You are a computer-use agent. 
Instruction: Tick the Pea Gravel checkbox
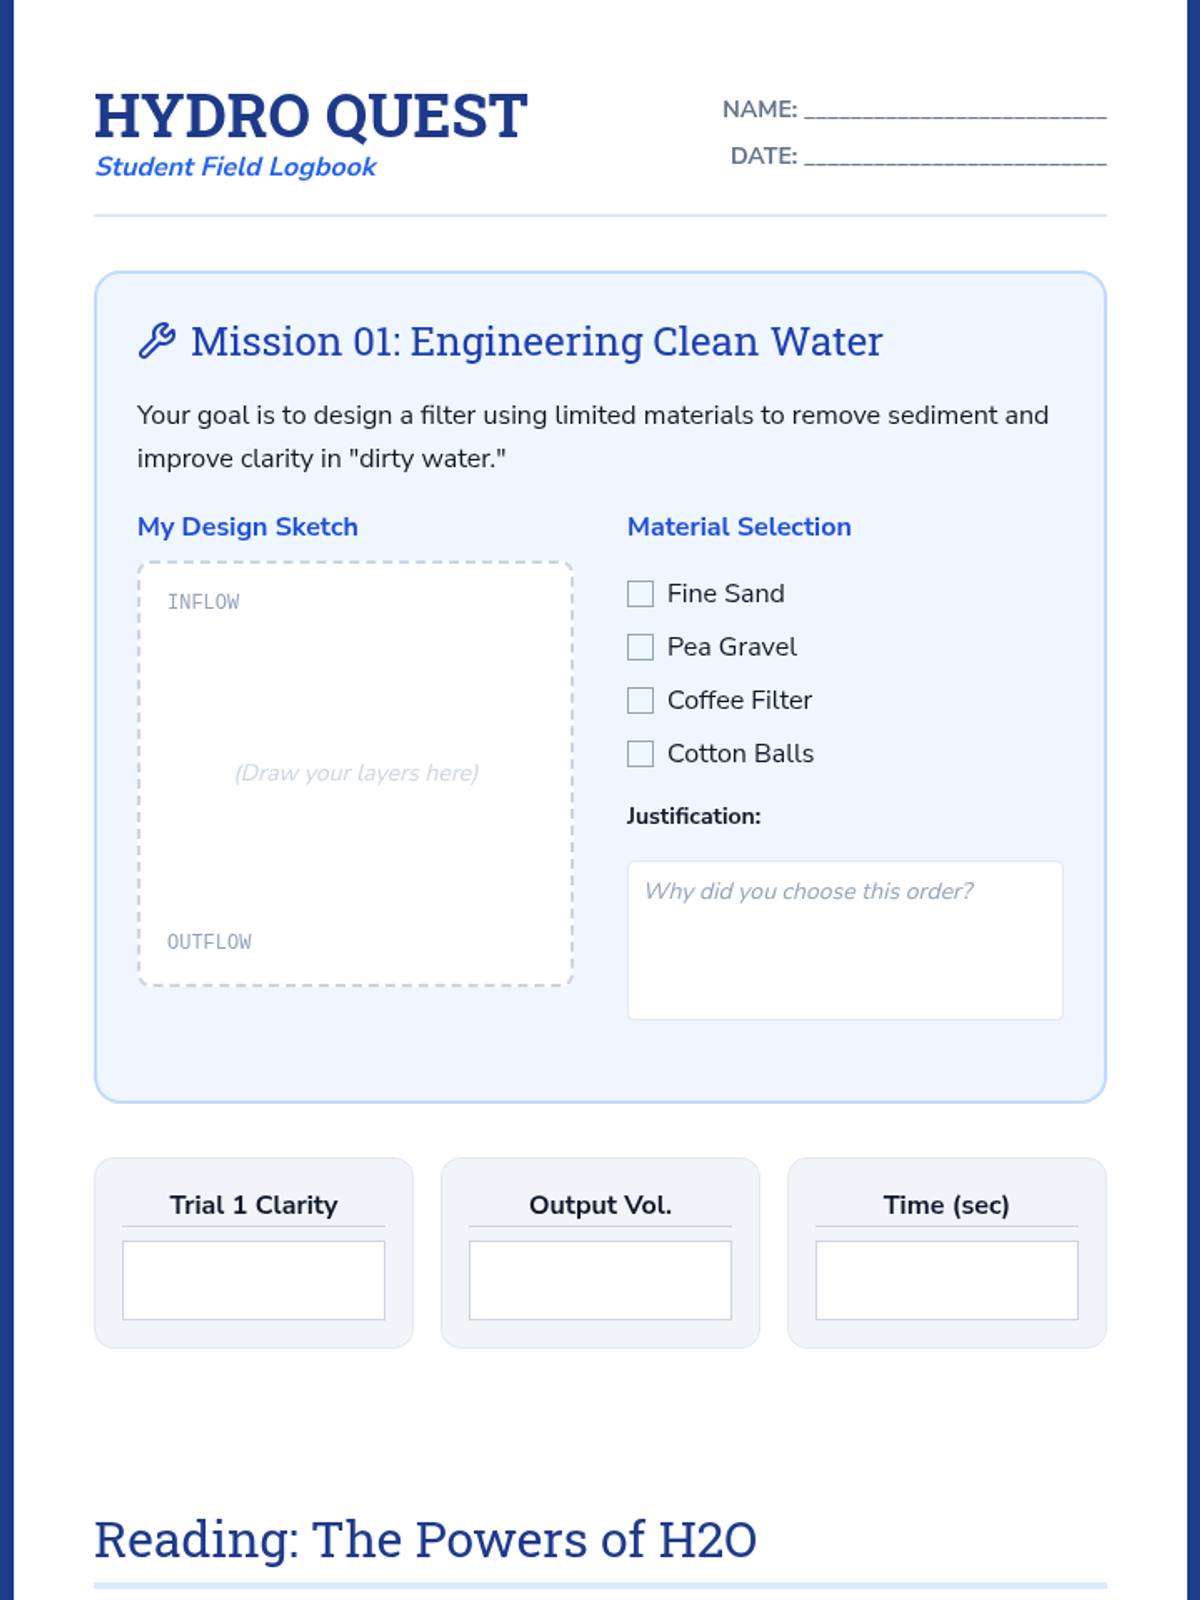pos(640,647)
